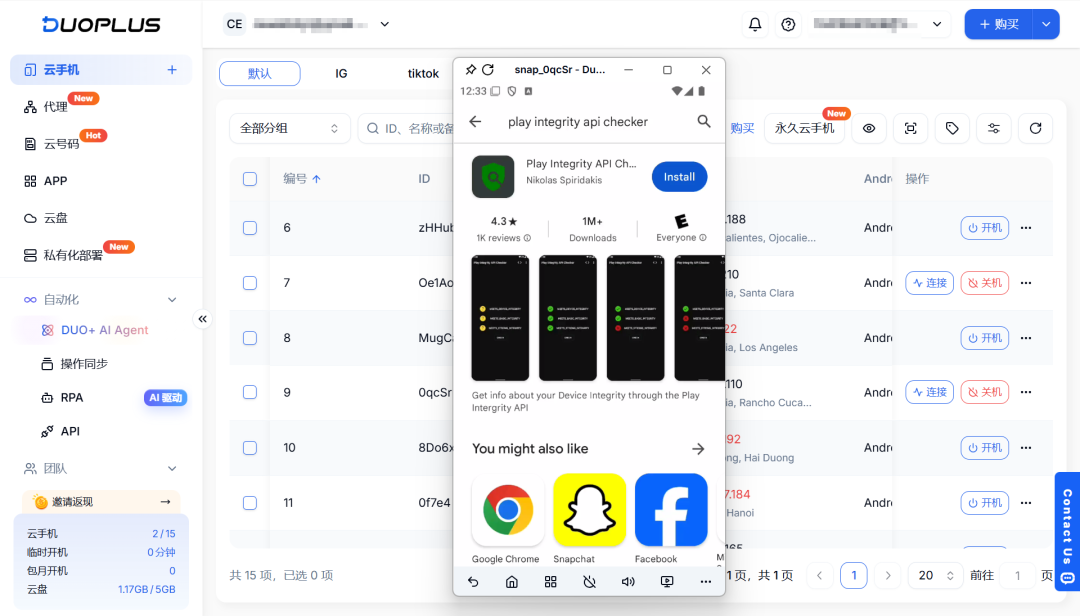1080x616 pixels.
Task: Pin the snap_0qcSr phone window
Action: pyautogui.click(x=470, y=70)
